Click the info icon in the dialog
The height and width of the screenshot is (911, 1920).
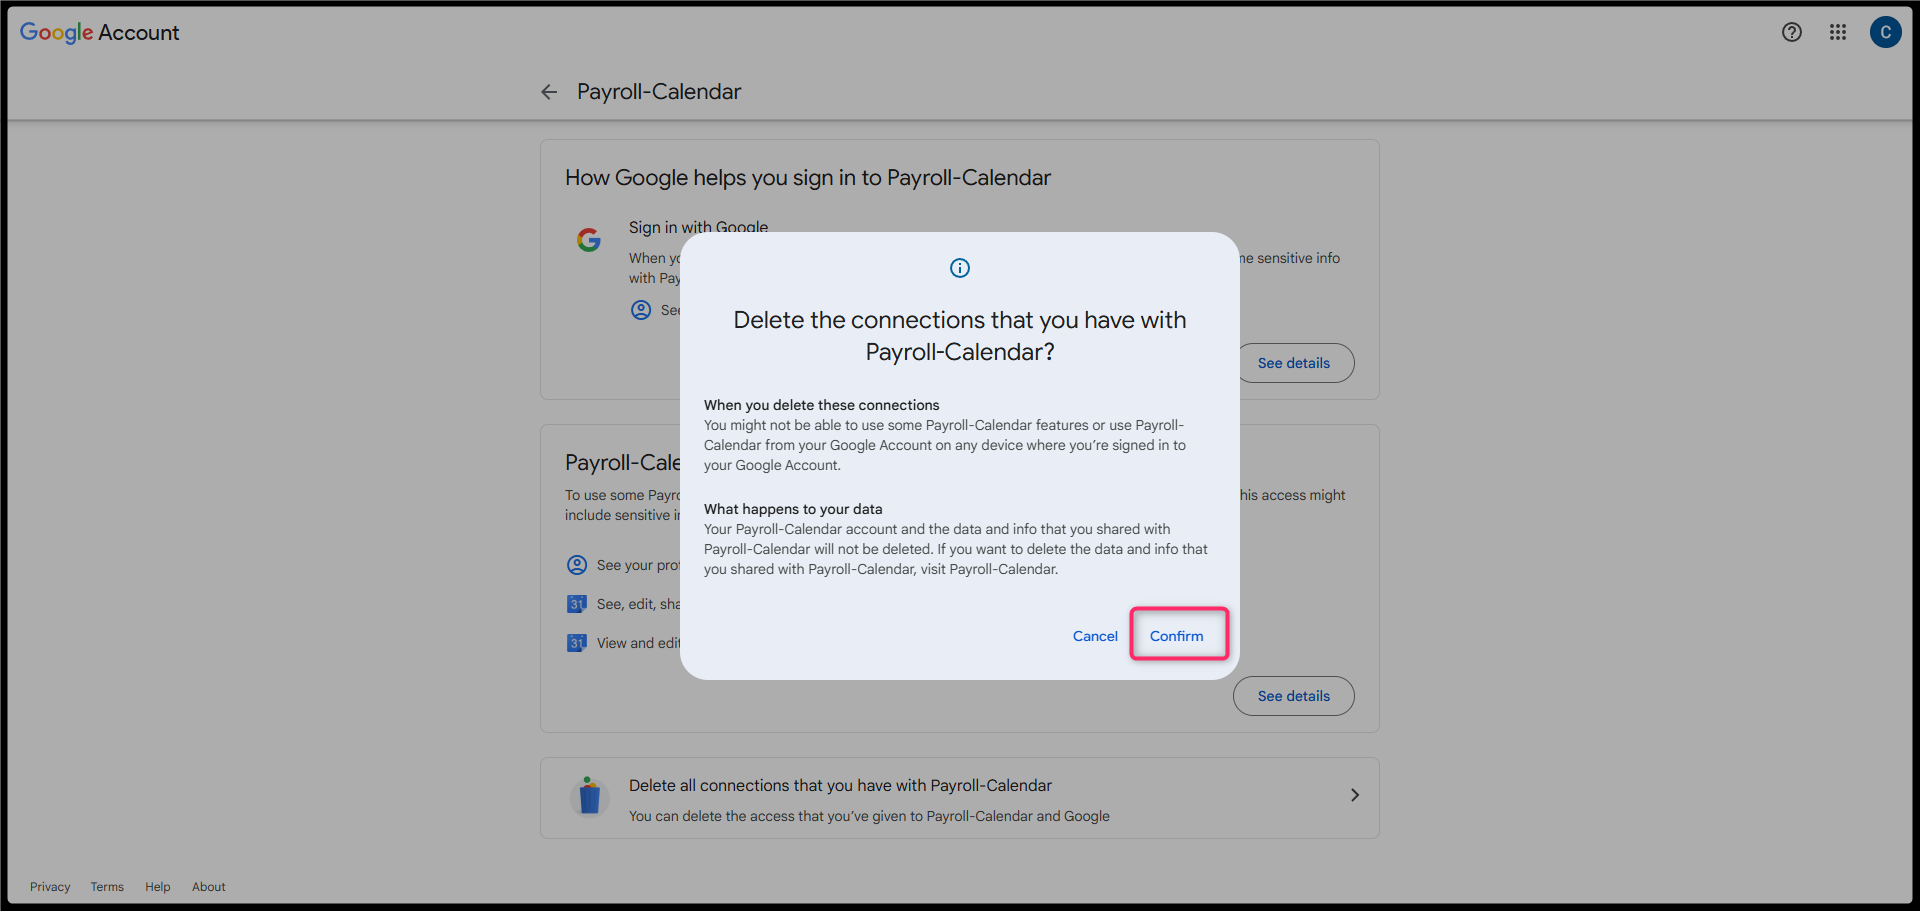[x=960, y=268]
